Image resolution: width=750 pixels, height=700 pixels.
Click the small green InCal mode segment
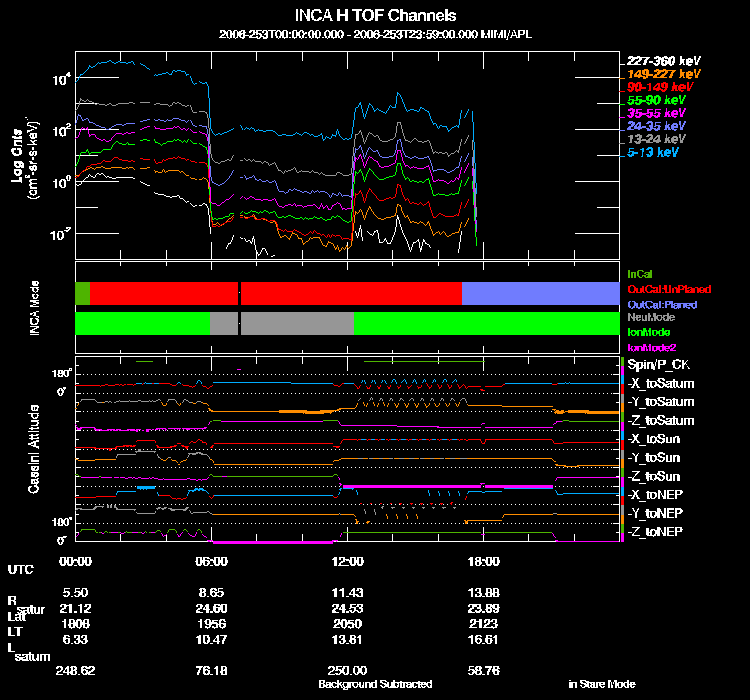click(x=82, y=293)
